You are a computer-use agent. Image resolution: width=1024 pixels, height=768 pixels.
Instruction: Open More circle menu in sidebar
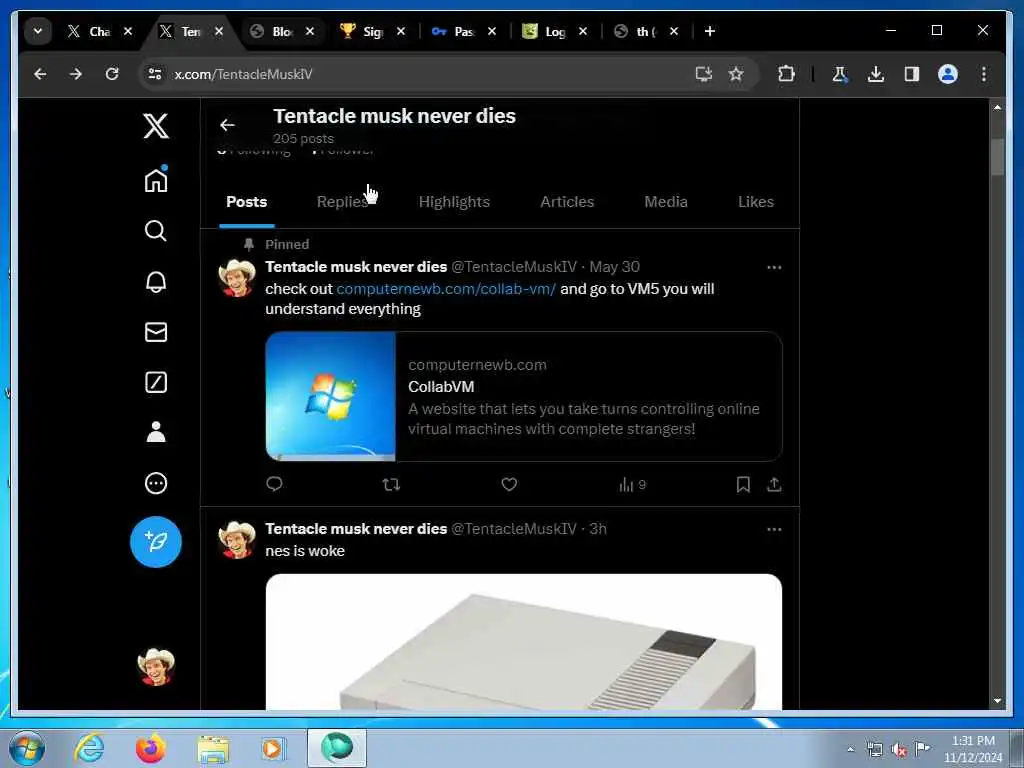(155, 483)
